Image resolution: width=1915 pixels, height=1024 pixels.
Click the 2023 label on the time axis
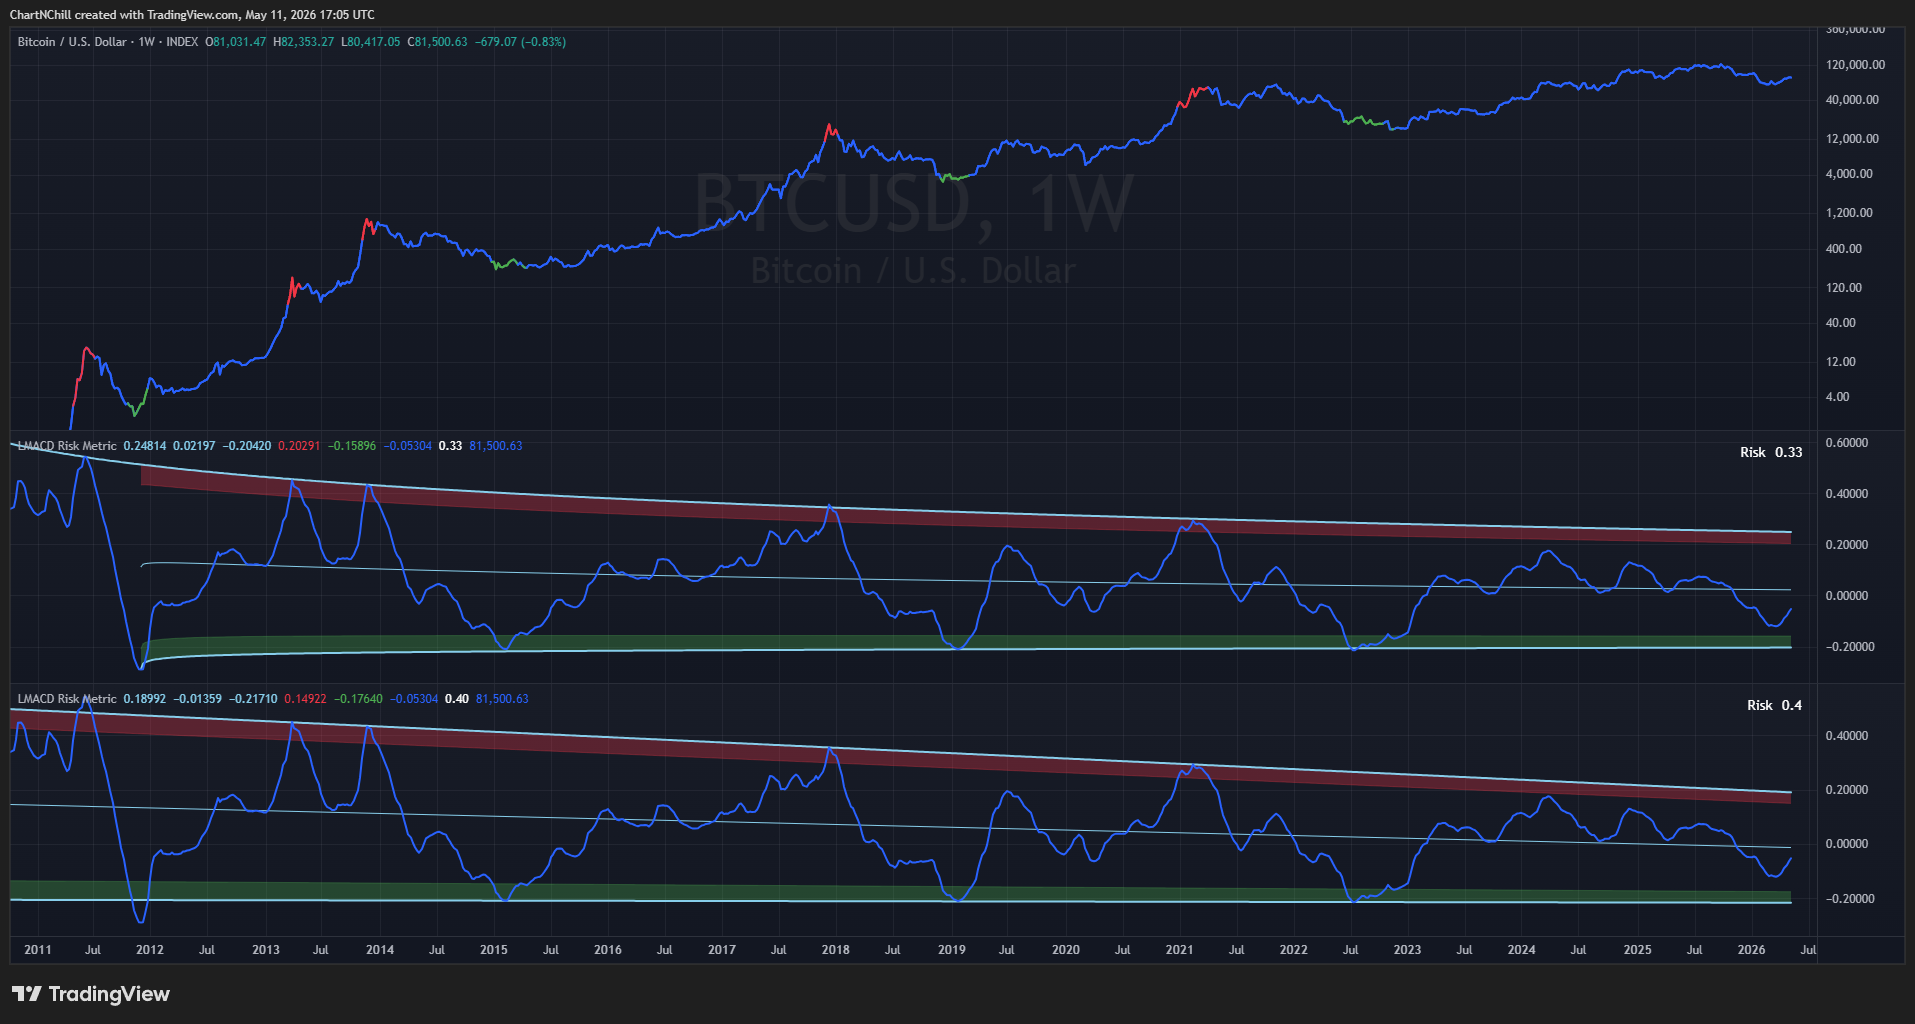(x=1408, y=950)
